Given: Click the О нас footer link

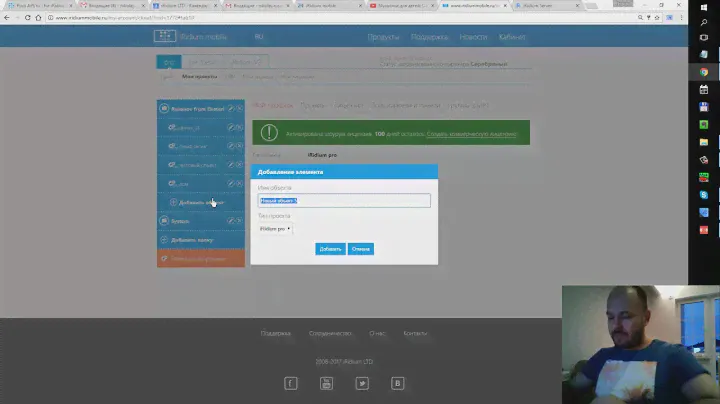Looking at the screenshot, I should coord(377,333).
